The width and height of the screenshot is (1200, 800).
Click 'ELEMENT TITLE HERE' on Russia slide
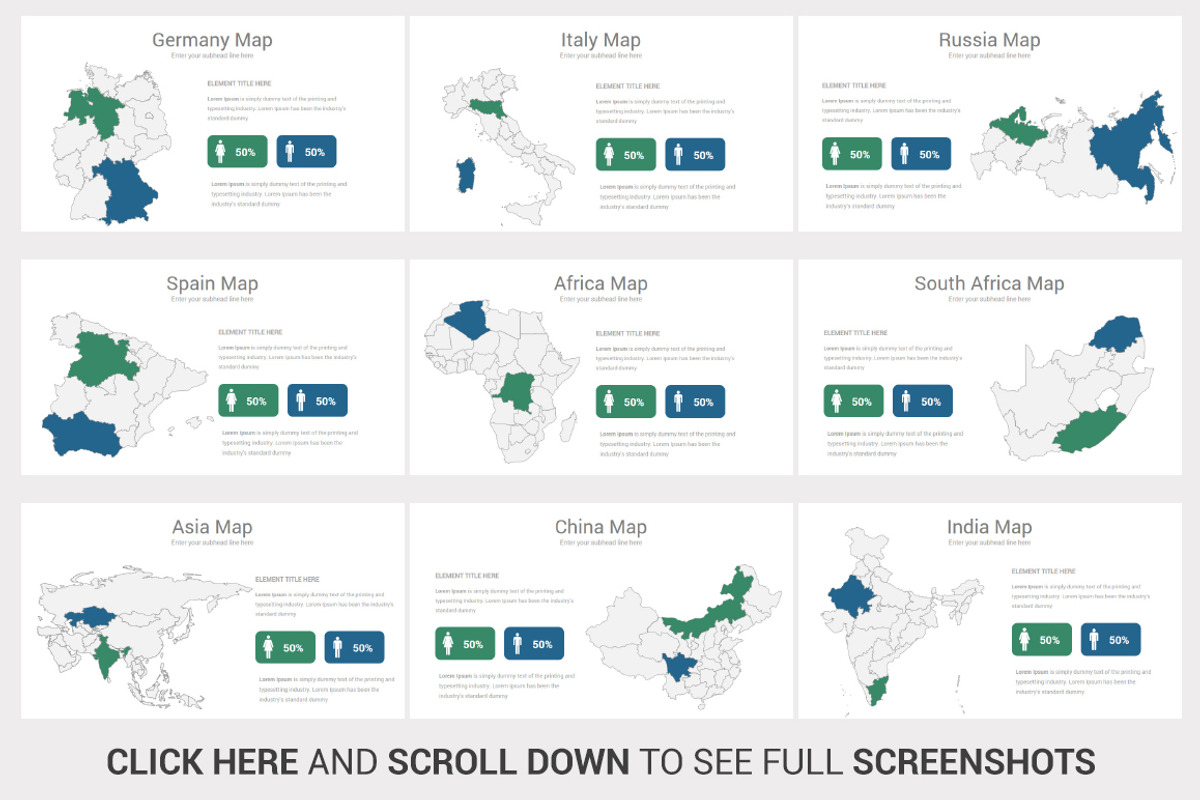[x=854, y=86]
